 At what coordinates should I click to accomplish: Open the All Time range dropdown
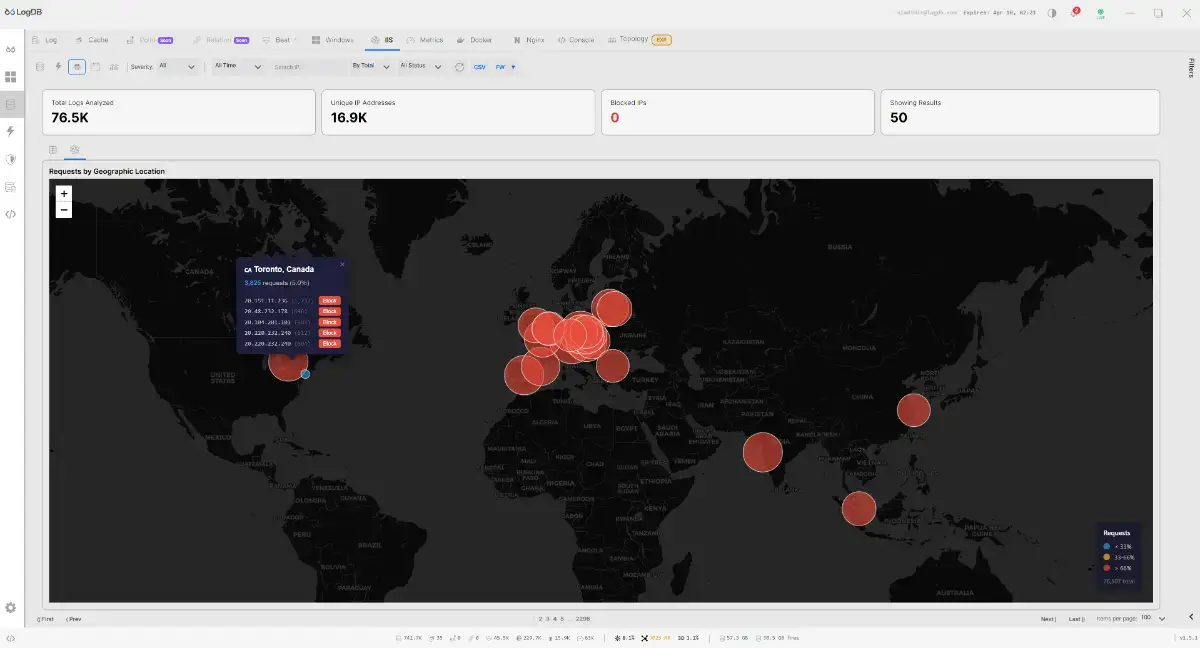pyautogui.click(x=238, y=67)
